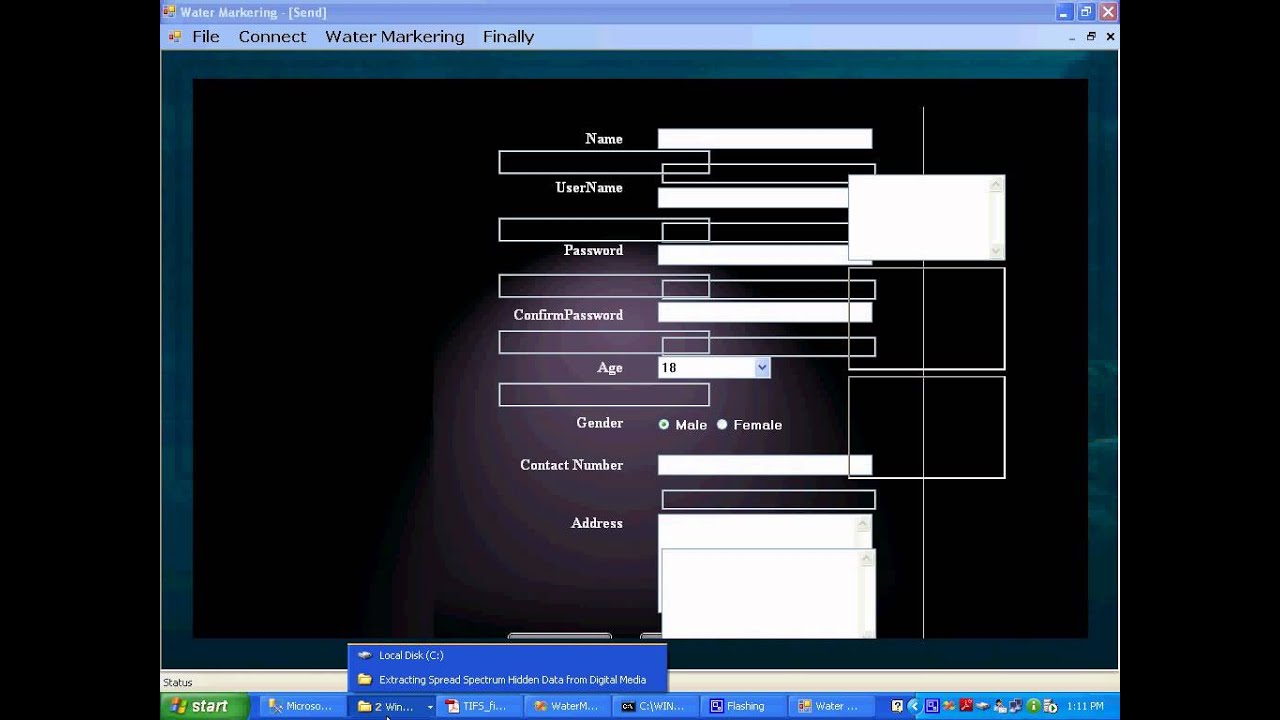Click the green info tray icon

(x=1034, y=706)
